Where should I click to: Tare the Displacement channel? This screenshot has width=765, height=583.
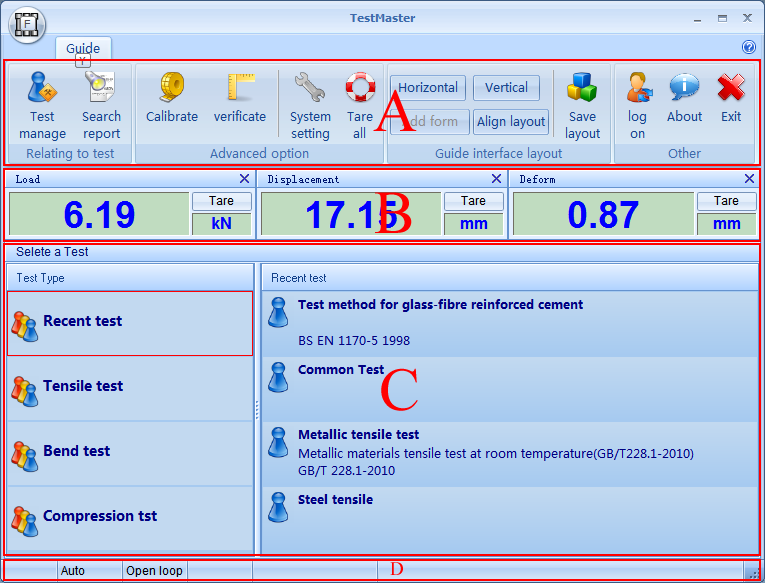coord(473,201)
